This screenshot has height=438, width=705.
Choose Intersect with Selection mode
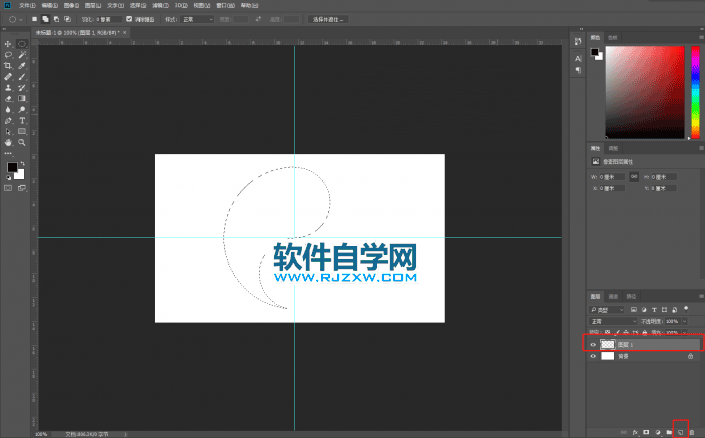pyautogui.click(x=67, y=19)
